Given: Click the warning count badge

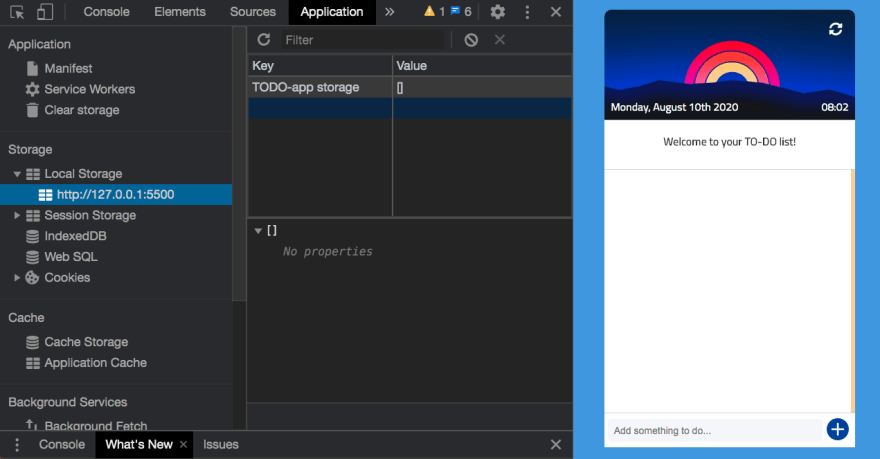Looking at the screenshot, I should point(434,11).
